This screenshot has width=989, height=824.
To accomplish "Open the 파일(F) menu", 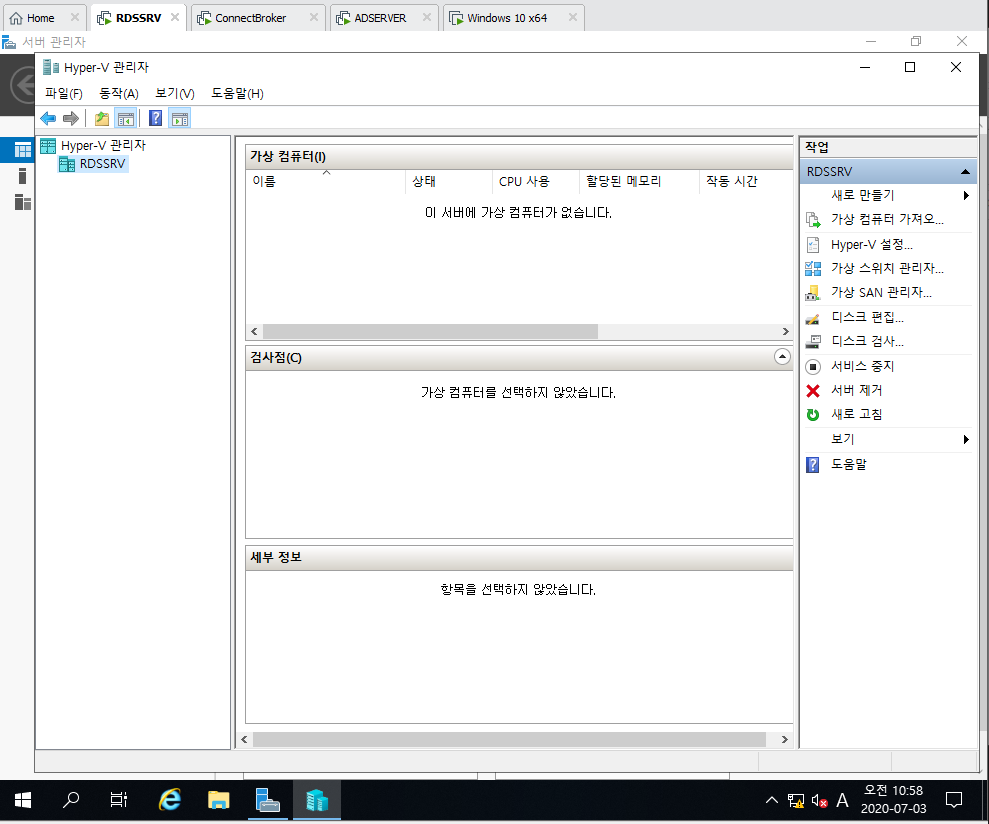I will point(64,93).
